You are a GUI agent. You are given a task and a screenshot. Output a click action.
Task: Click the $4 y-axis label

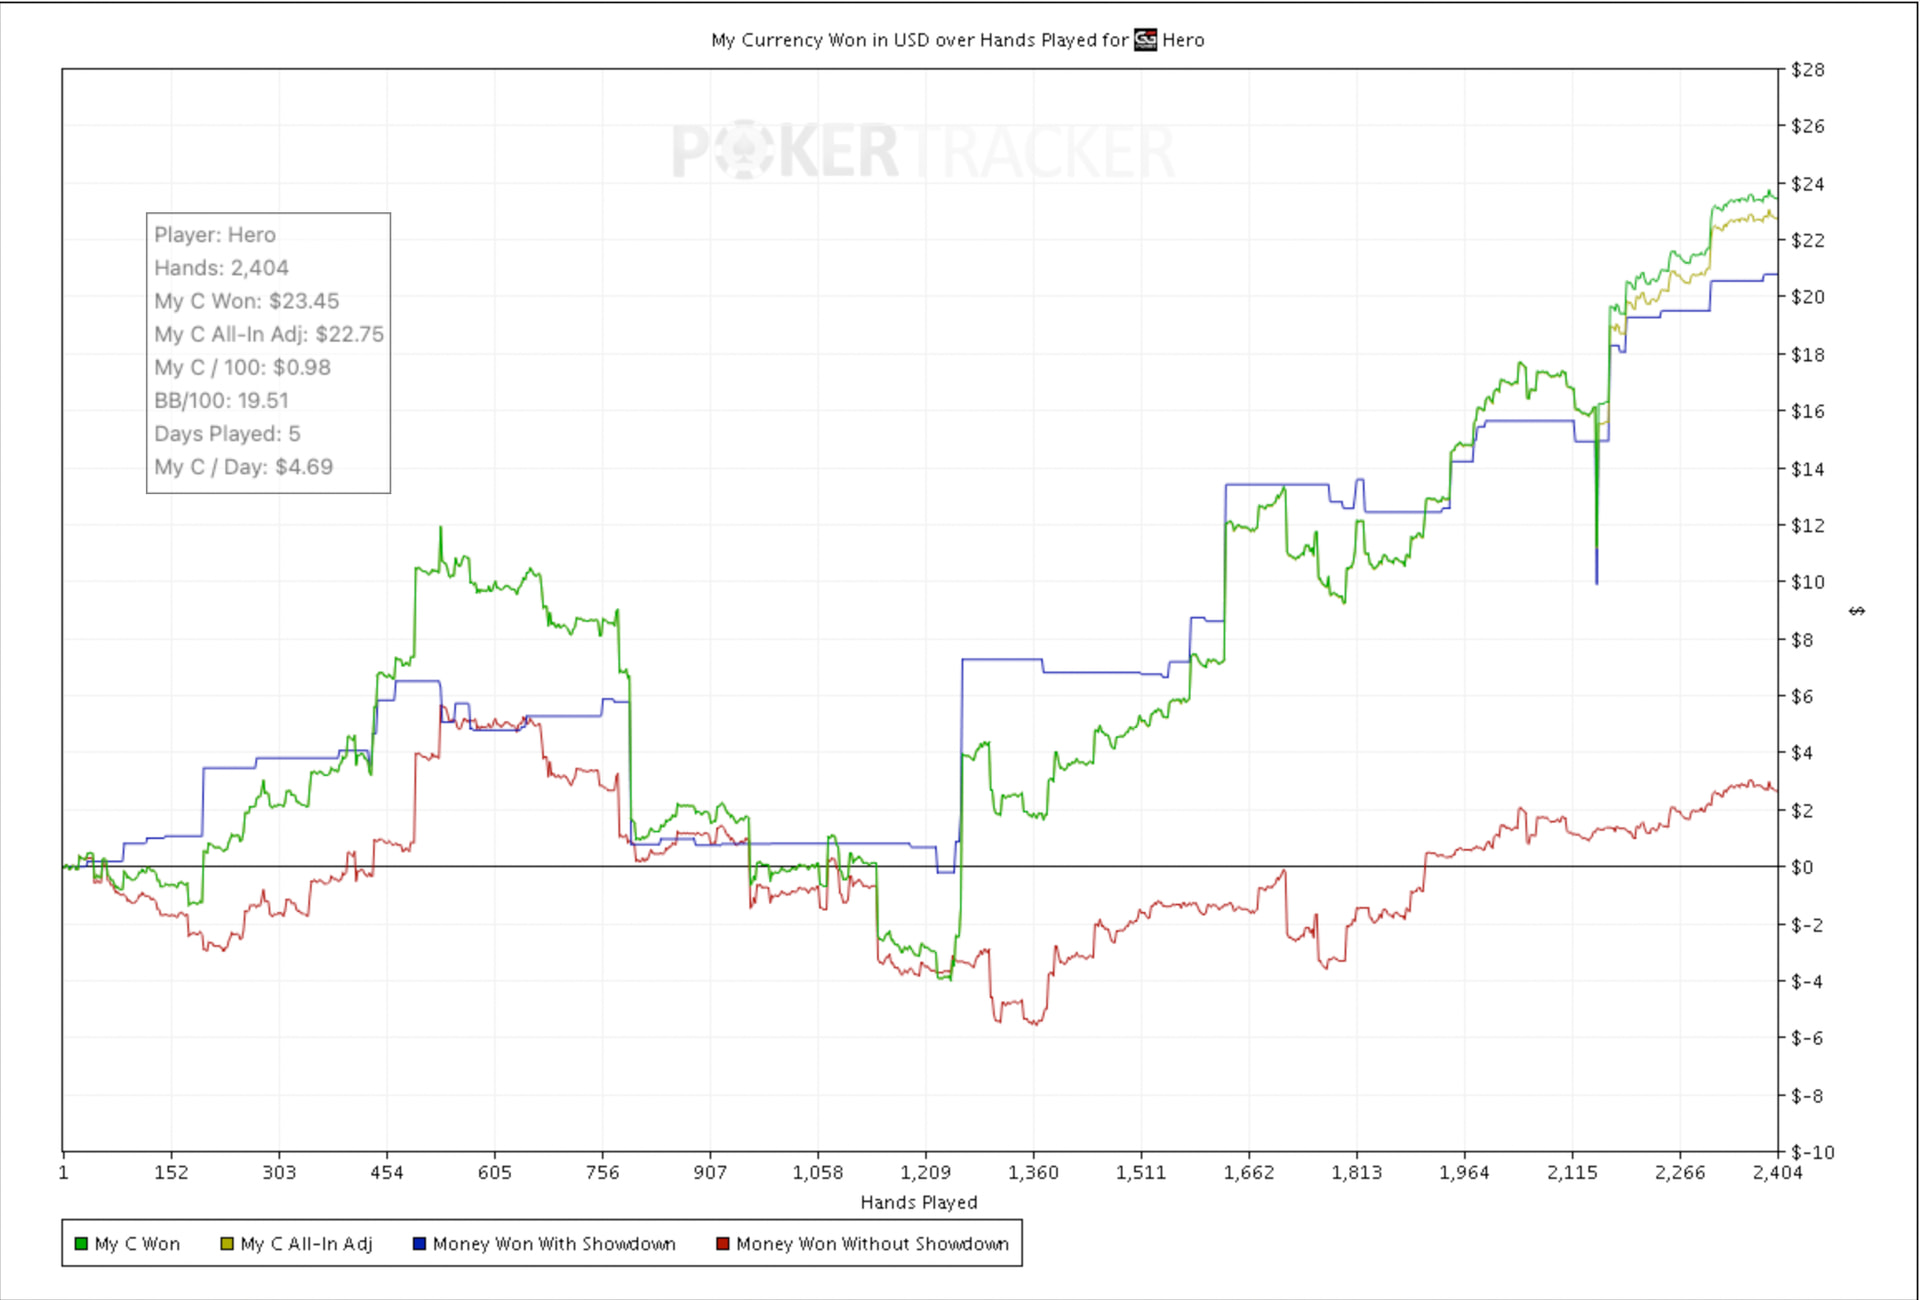tap(1802, 753)
